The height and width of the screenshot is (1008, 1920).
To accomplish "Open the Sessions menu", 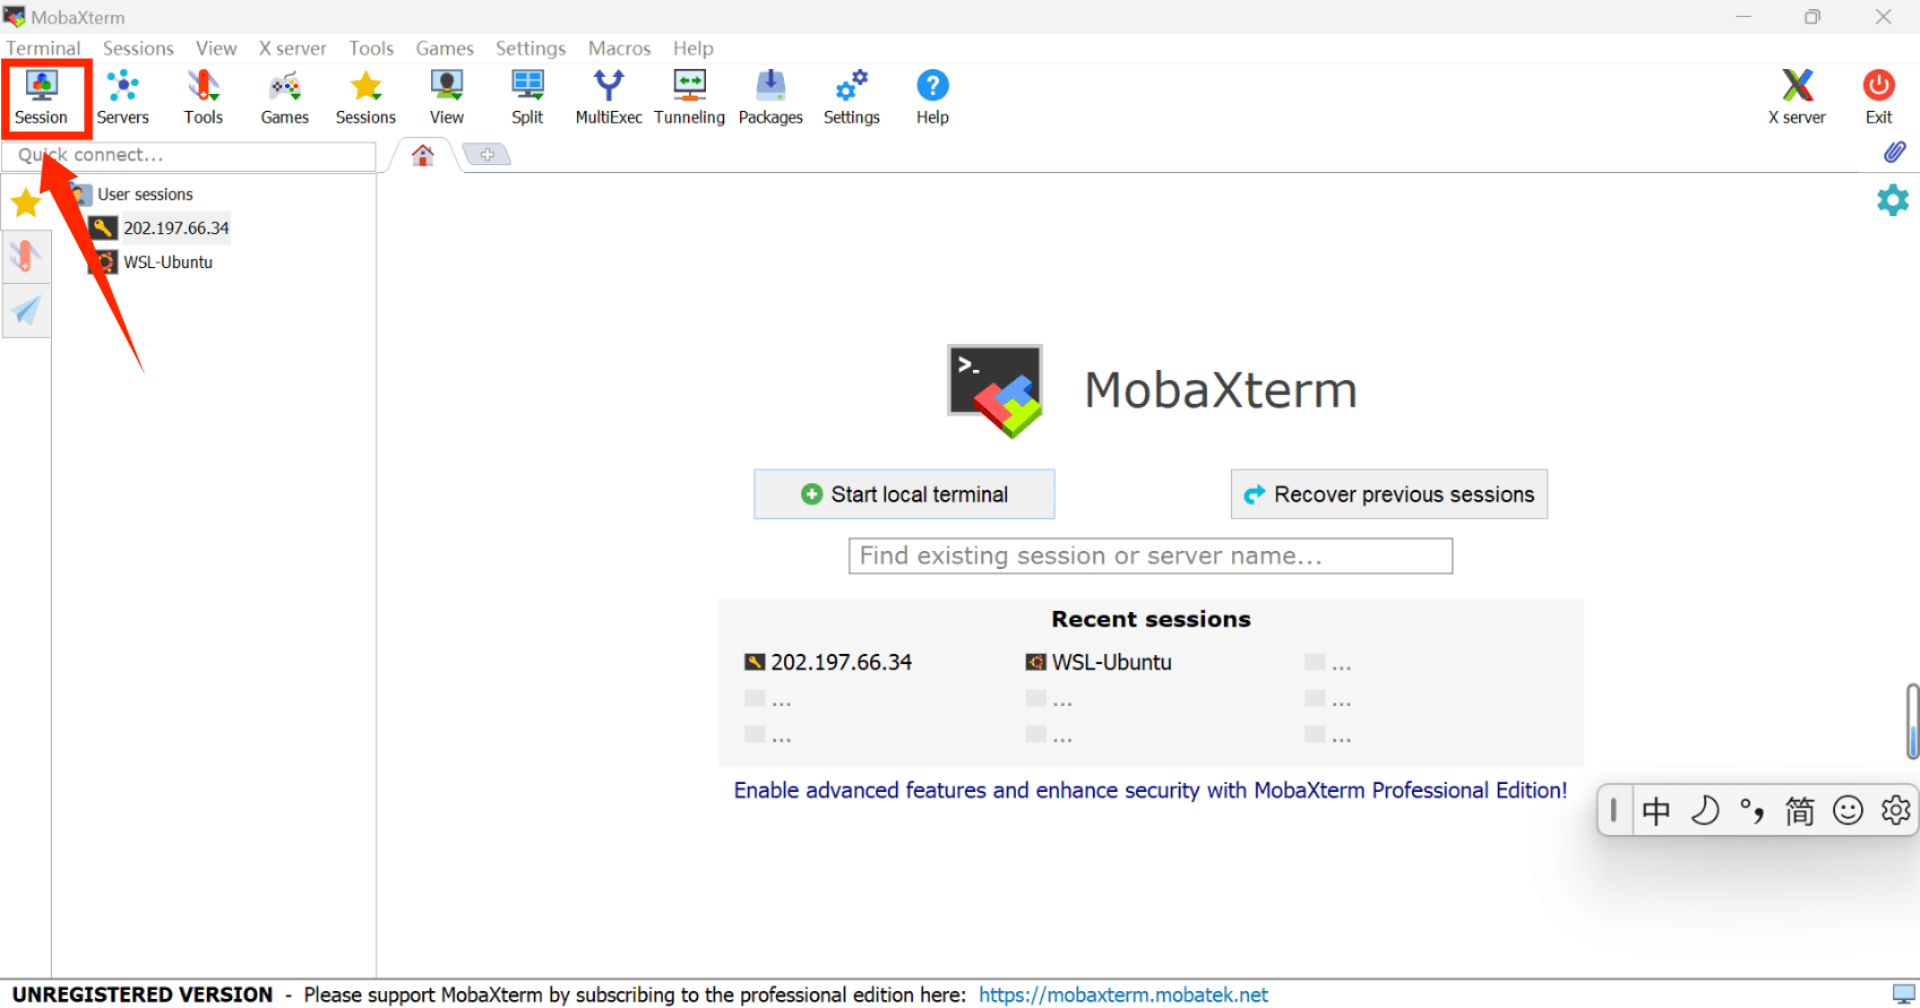I will [138, 48].
